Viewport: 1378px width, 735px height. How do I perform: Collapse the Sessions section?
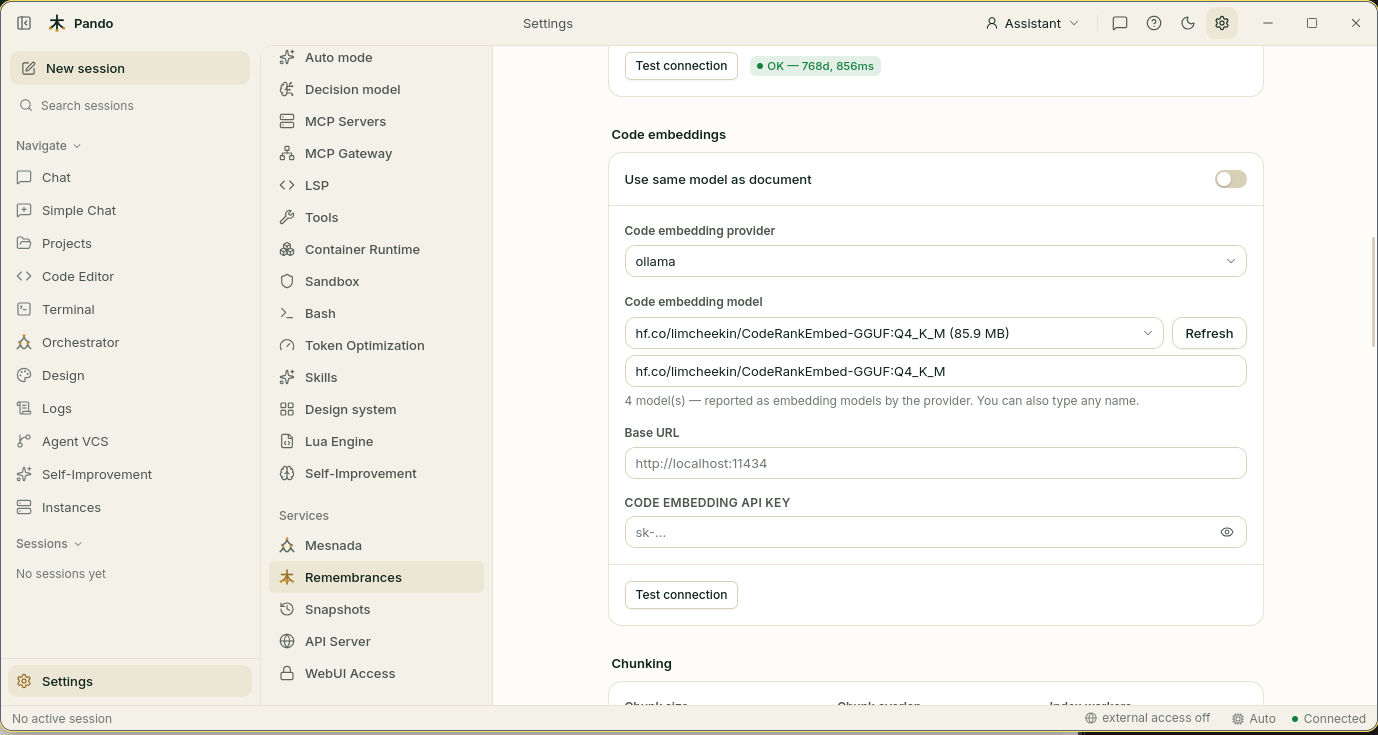click(49, 543)
